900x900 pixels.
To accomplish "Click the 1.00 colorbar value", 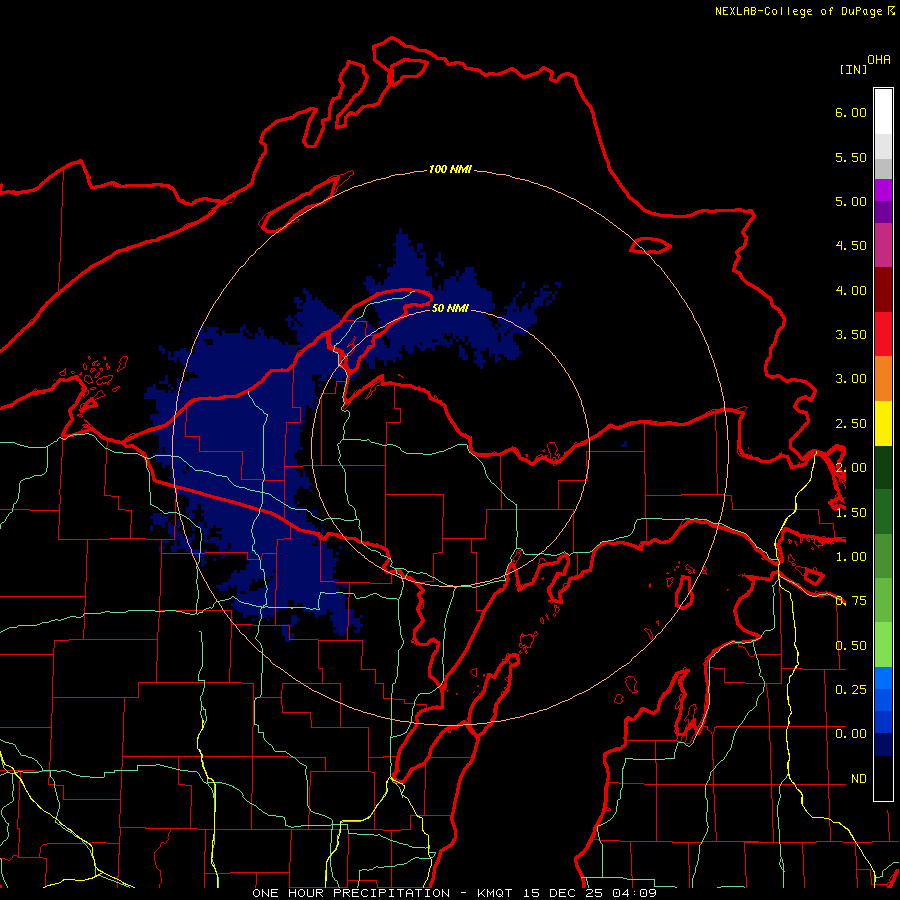I will (x=851, y=557).
